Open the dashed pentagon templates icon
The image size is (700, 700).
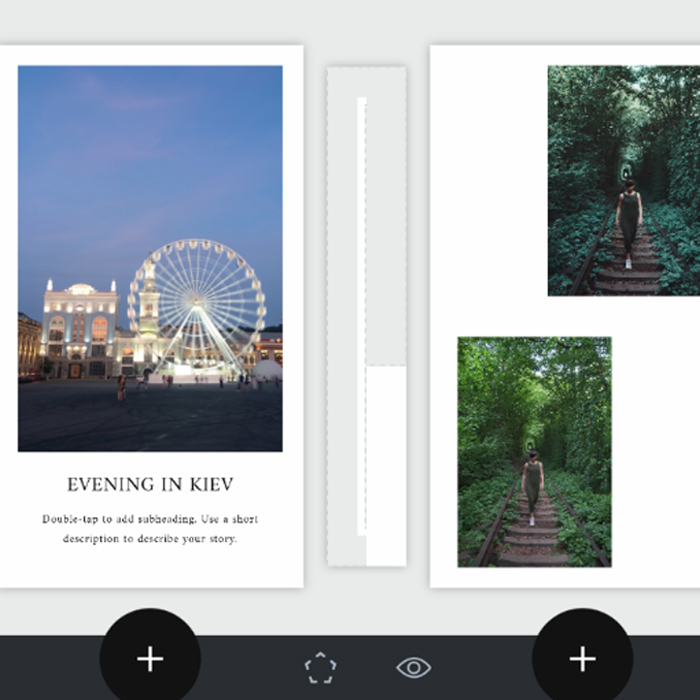click(321, 667)
